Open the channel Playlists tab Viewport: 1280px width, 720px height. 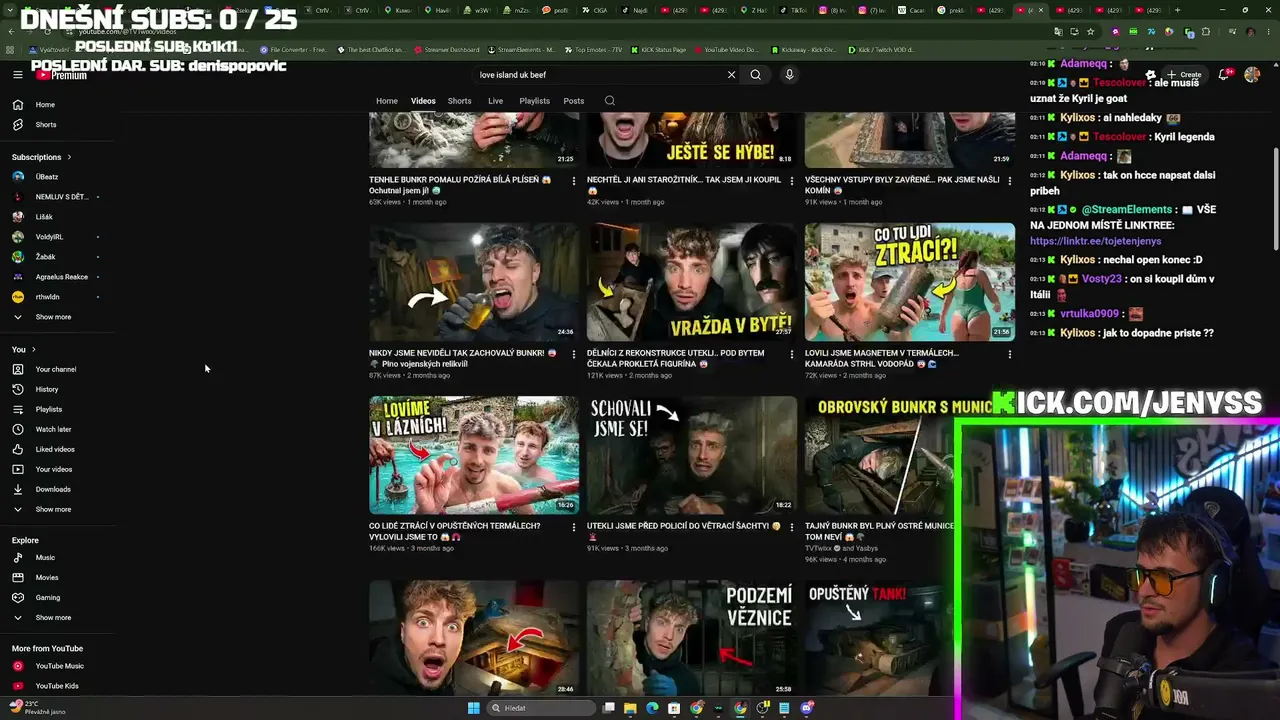[534, 101]
